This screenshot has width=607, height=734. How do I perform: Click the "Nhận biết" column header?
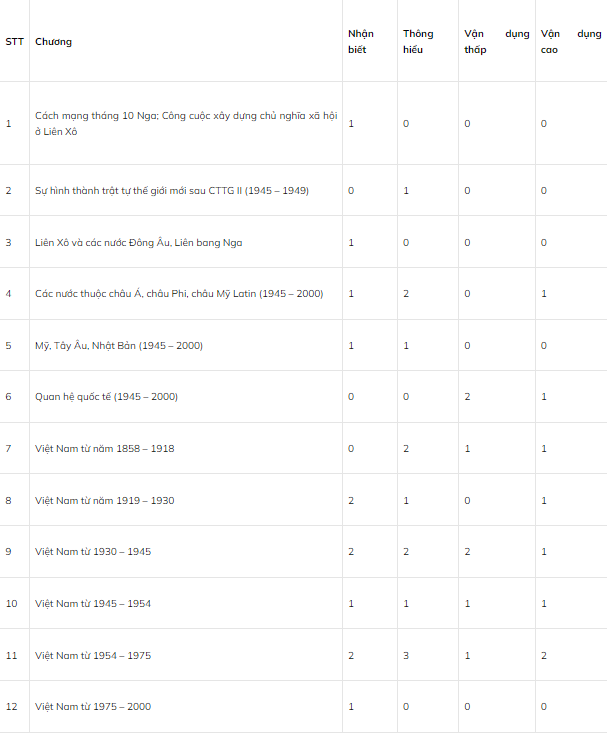click(361, 42)
